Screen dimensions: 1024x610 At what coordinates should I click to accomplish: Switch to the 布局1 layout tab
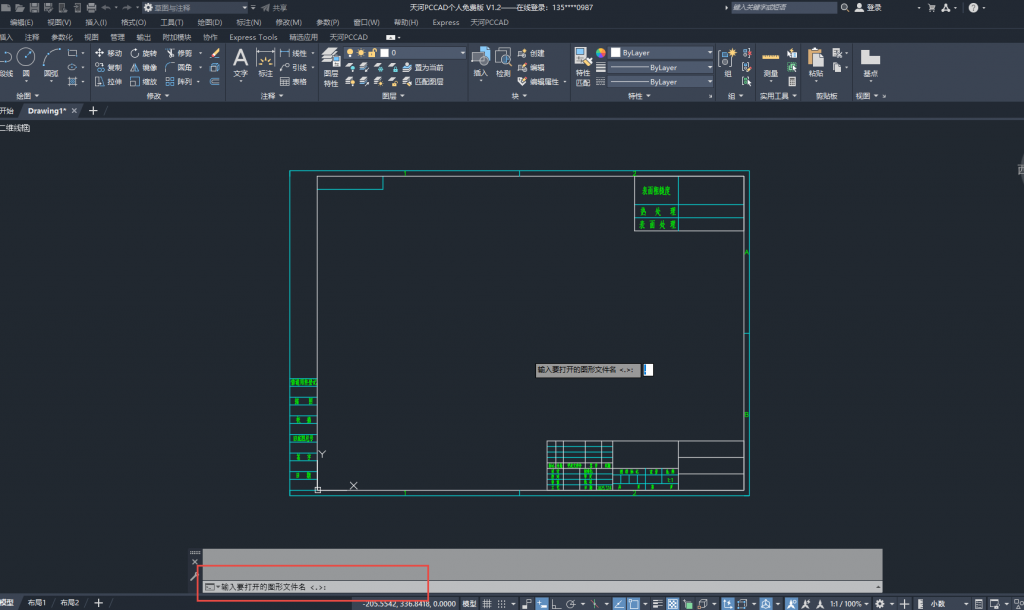37,603
